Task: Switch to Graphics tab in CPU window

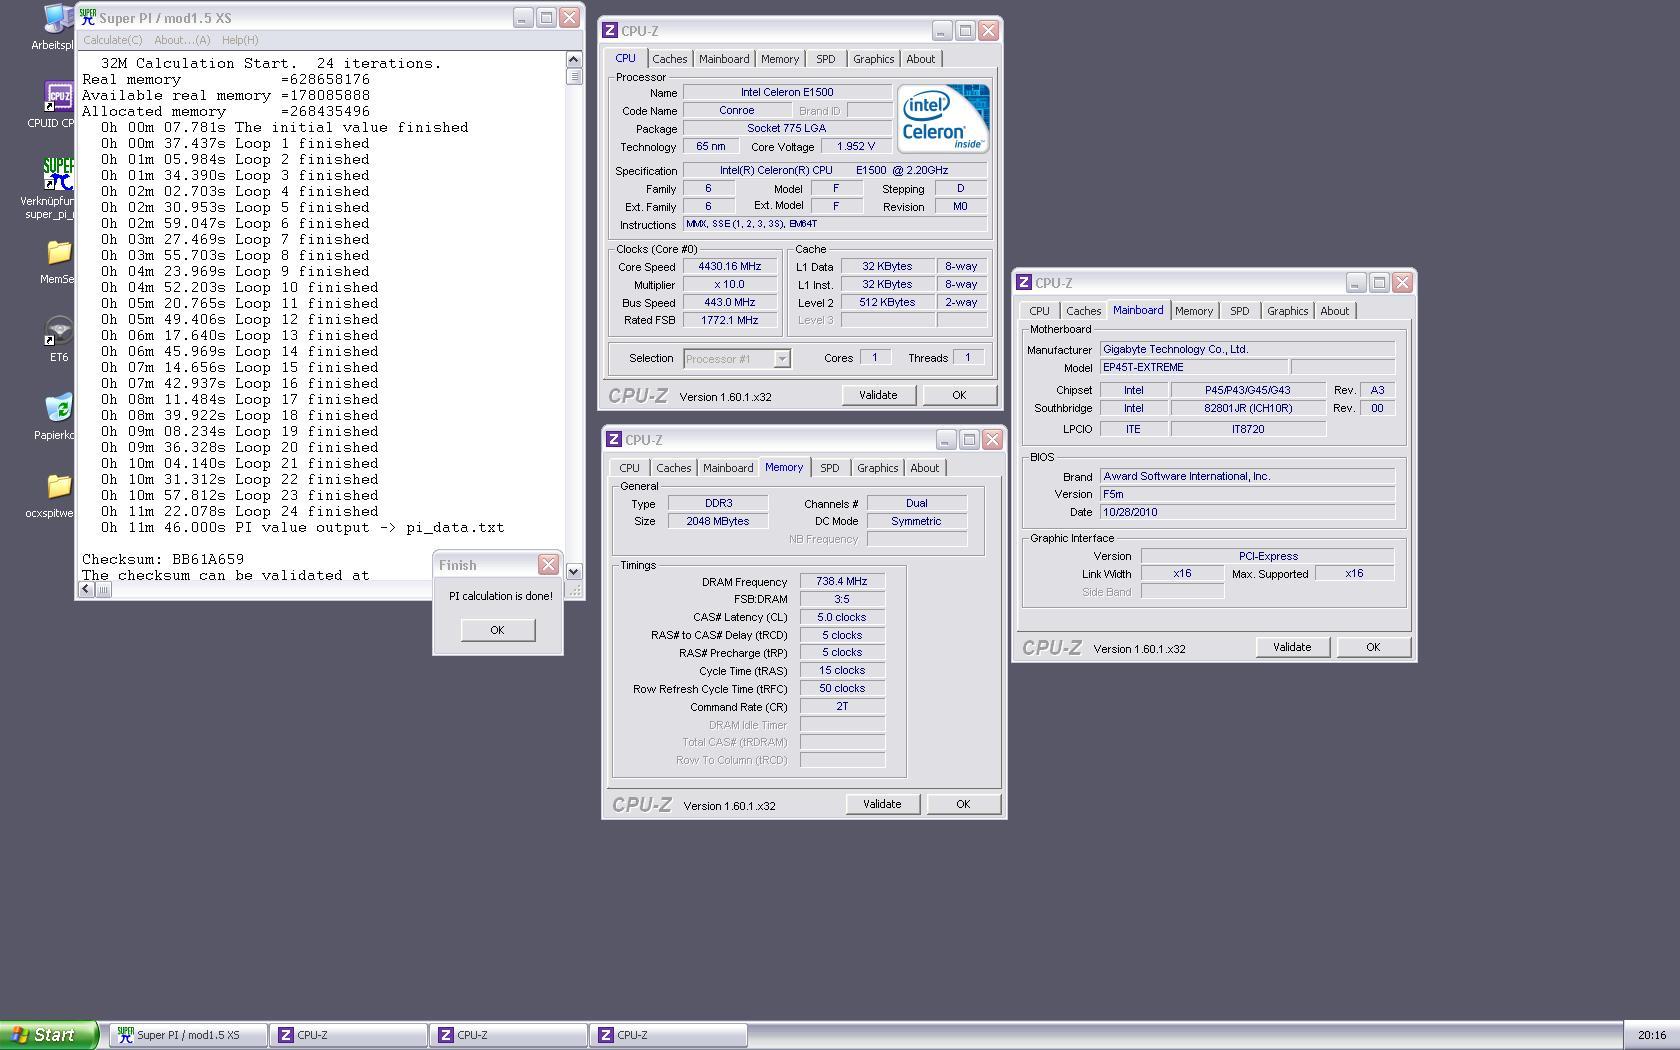Action: coord(874,59)
